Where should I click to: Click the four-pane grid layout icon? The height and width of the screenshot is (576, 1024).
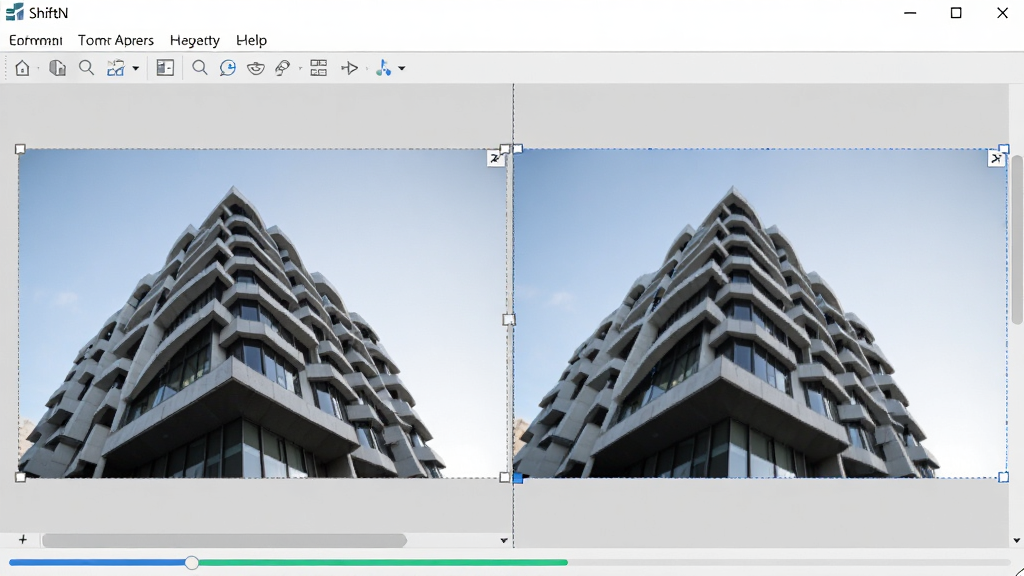[319, 68]
